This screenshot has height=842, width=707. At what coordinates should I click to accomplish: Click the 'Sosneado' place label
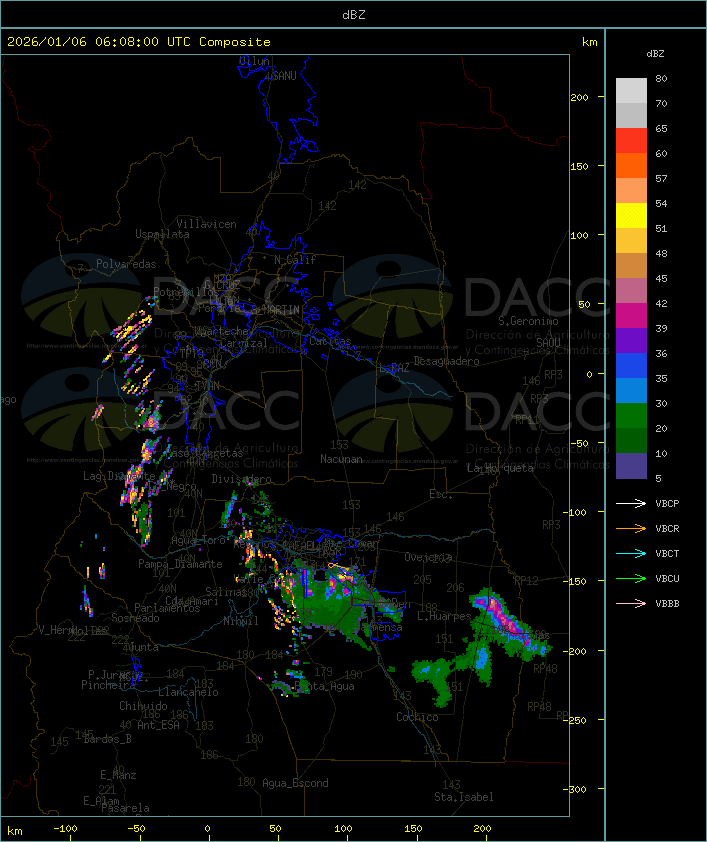pyautogui.click(x=135, y=618)
